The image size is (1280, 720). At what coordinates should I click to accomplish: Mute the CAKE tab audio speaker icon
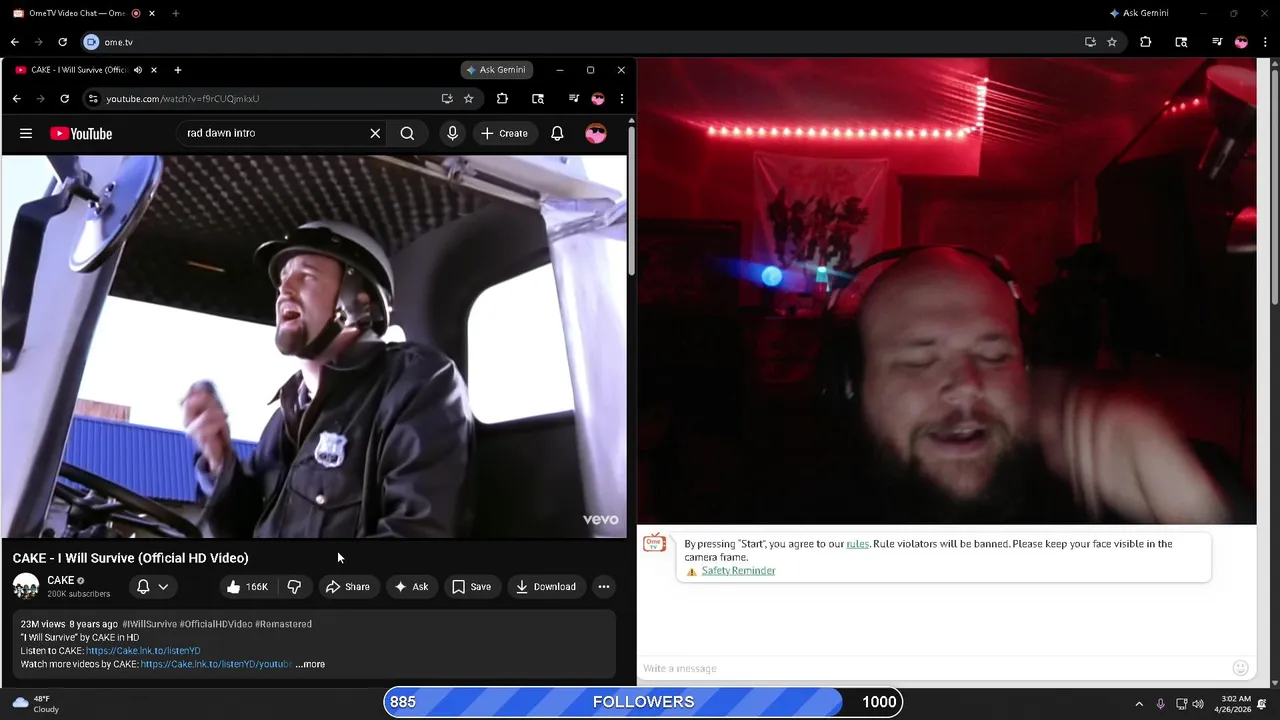138,70
